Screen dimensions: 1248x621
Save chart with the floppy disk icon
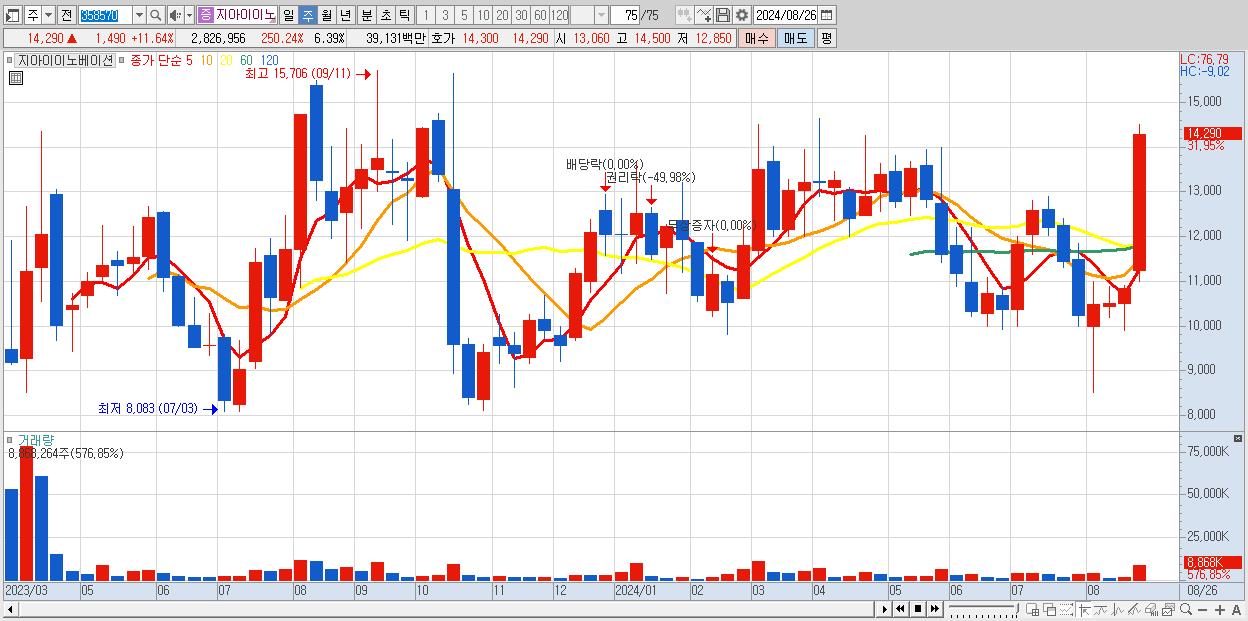point(723,15)
